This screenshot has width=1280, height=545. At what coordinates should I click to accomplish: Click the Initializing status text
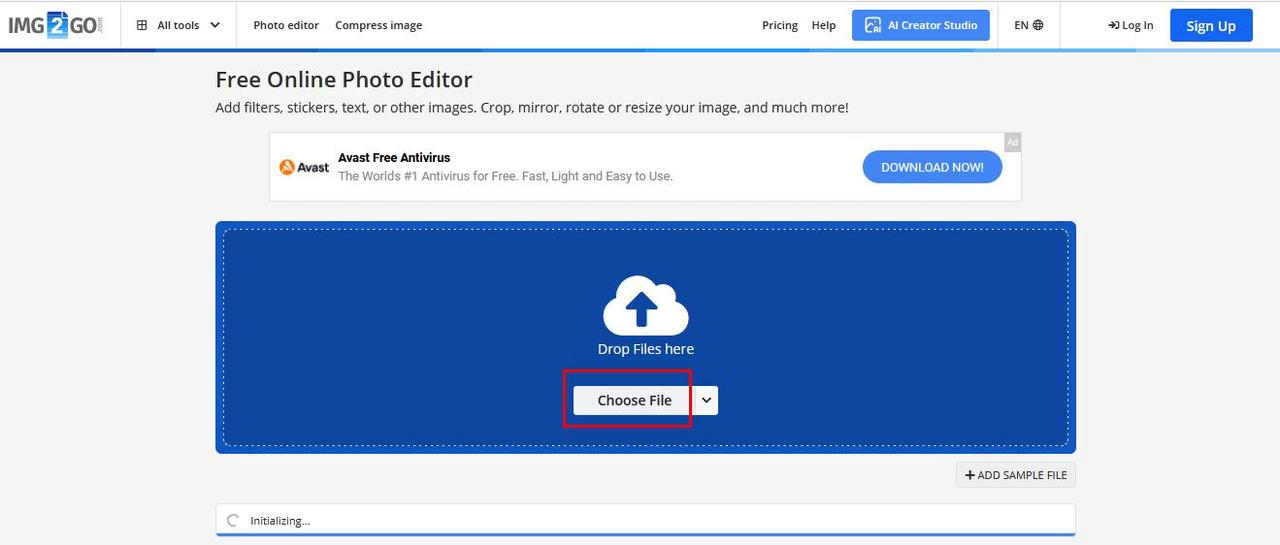click(280, 521)
